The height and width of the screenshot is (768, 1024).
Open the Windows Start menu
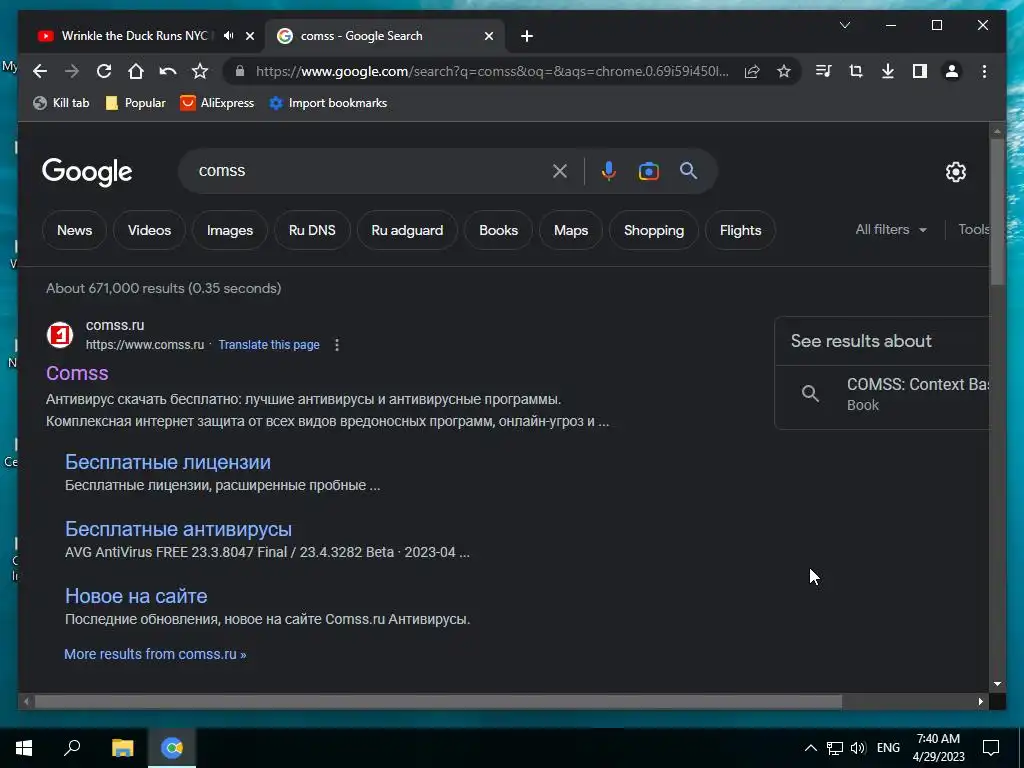point(24,748)
